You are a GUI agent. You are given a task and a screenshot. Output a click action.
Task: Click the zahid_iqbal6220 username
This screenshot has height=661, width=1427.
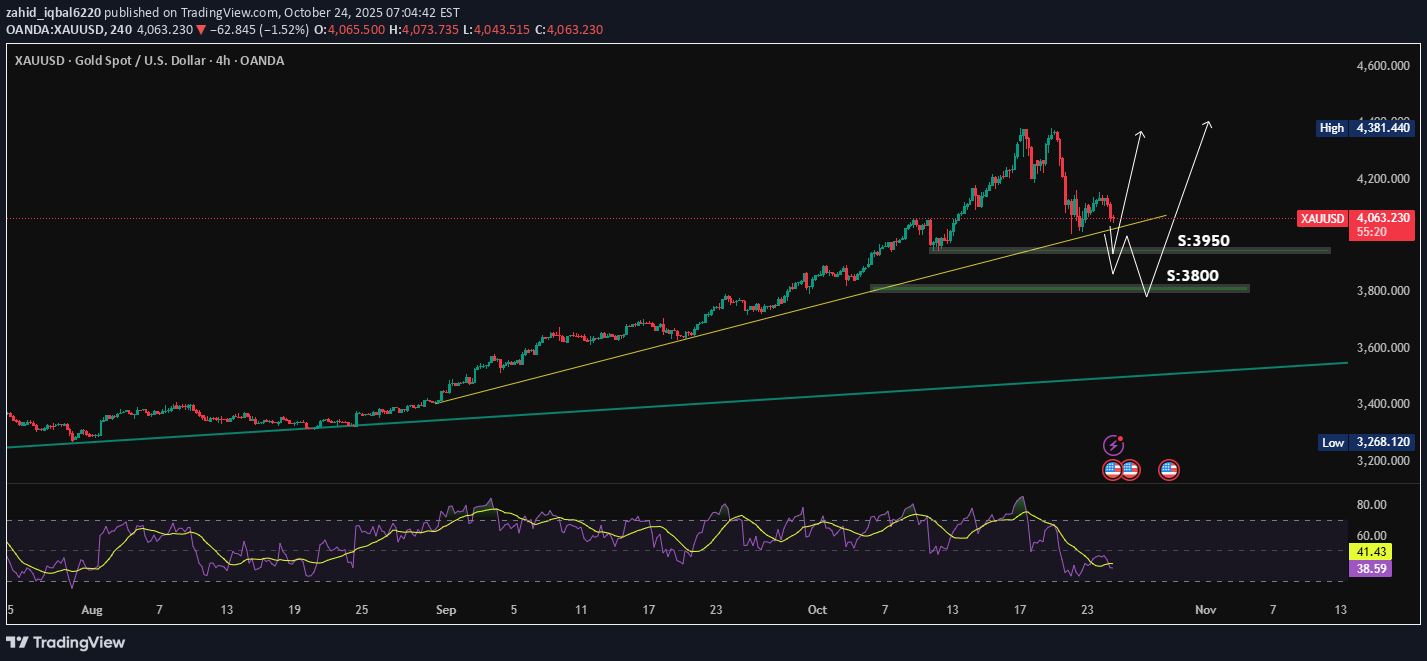[53, 11]
